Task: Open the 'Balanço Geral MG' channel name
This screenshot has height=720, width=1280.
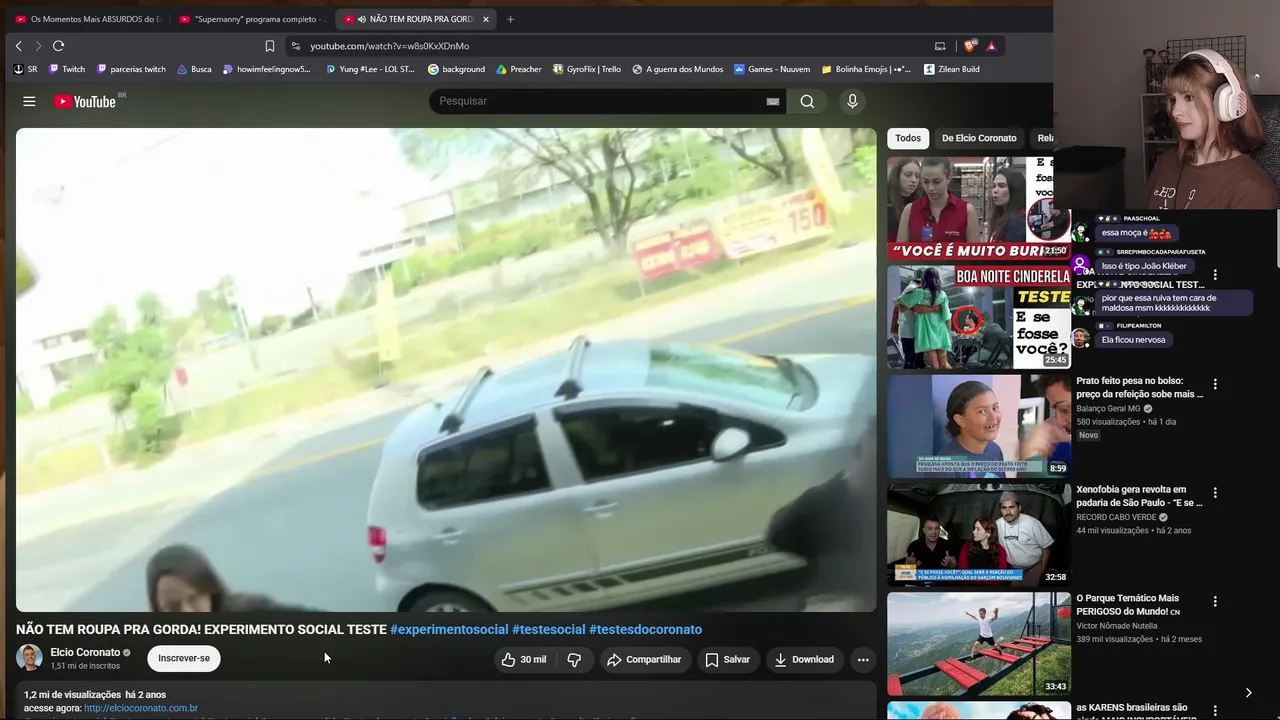Action: [1108, 408]
